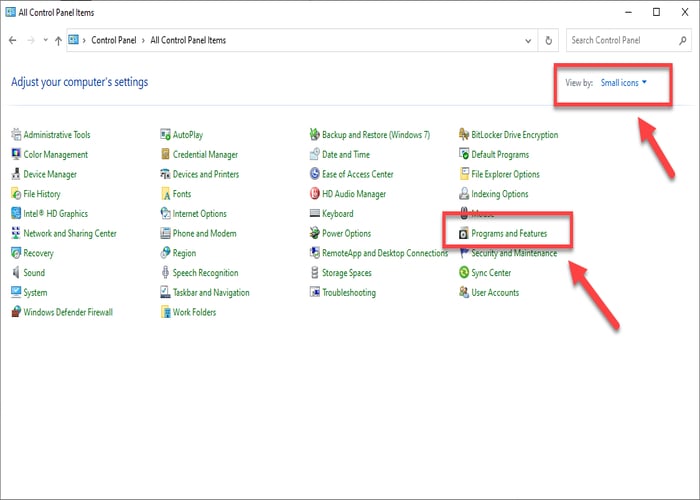
Task: Click Security and Maintenance link
Action: [514, 253]
